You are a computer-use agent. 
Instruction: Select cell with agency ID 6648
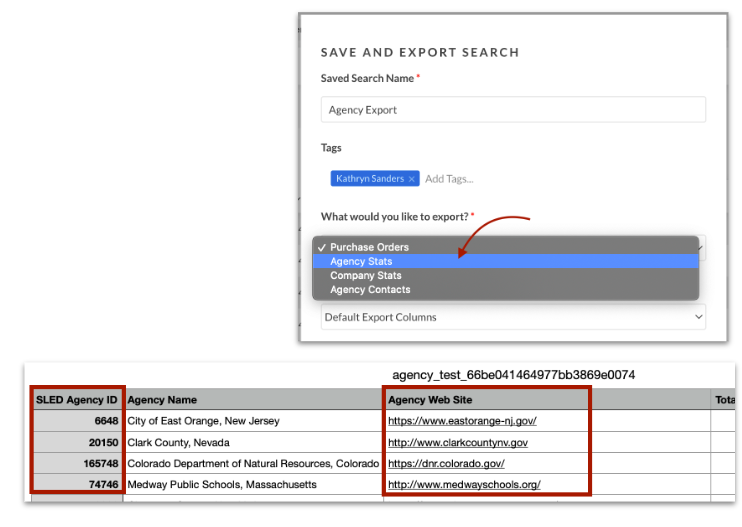pyautogui.click(x=77, y=421)
